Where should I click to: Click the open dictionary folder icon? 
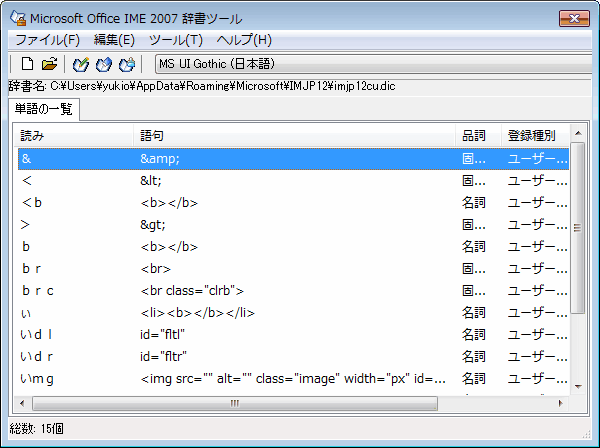click(x=49, y=65)
